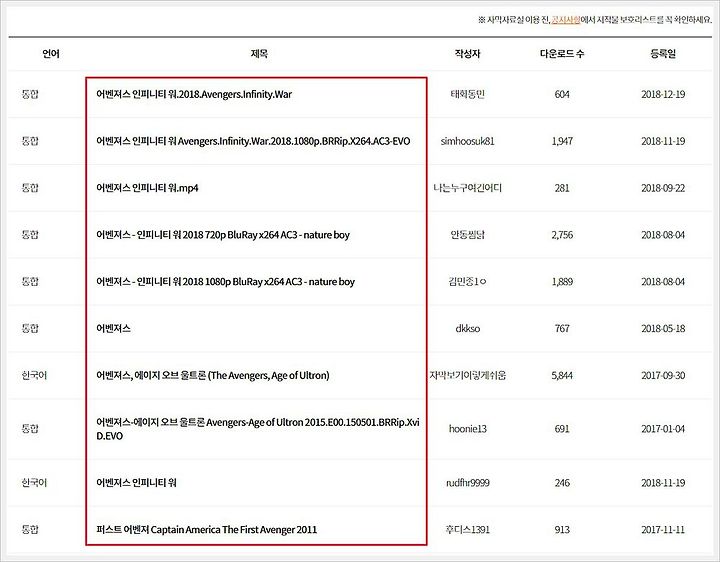Image resolution: width=720 pixels, height=562 pixels.
Task: Open Captain America The First Avenger 2011
Action: [207, 530]
